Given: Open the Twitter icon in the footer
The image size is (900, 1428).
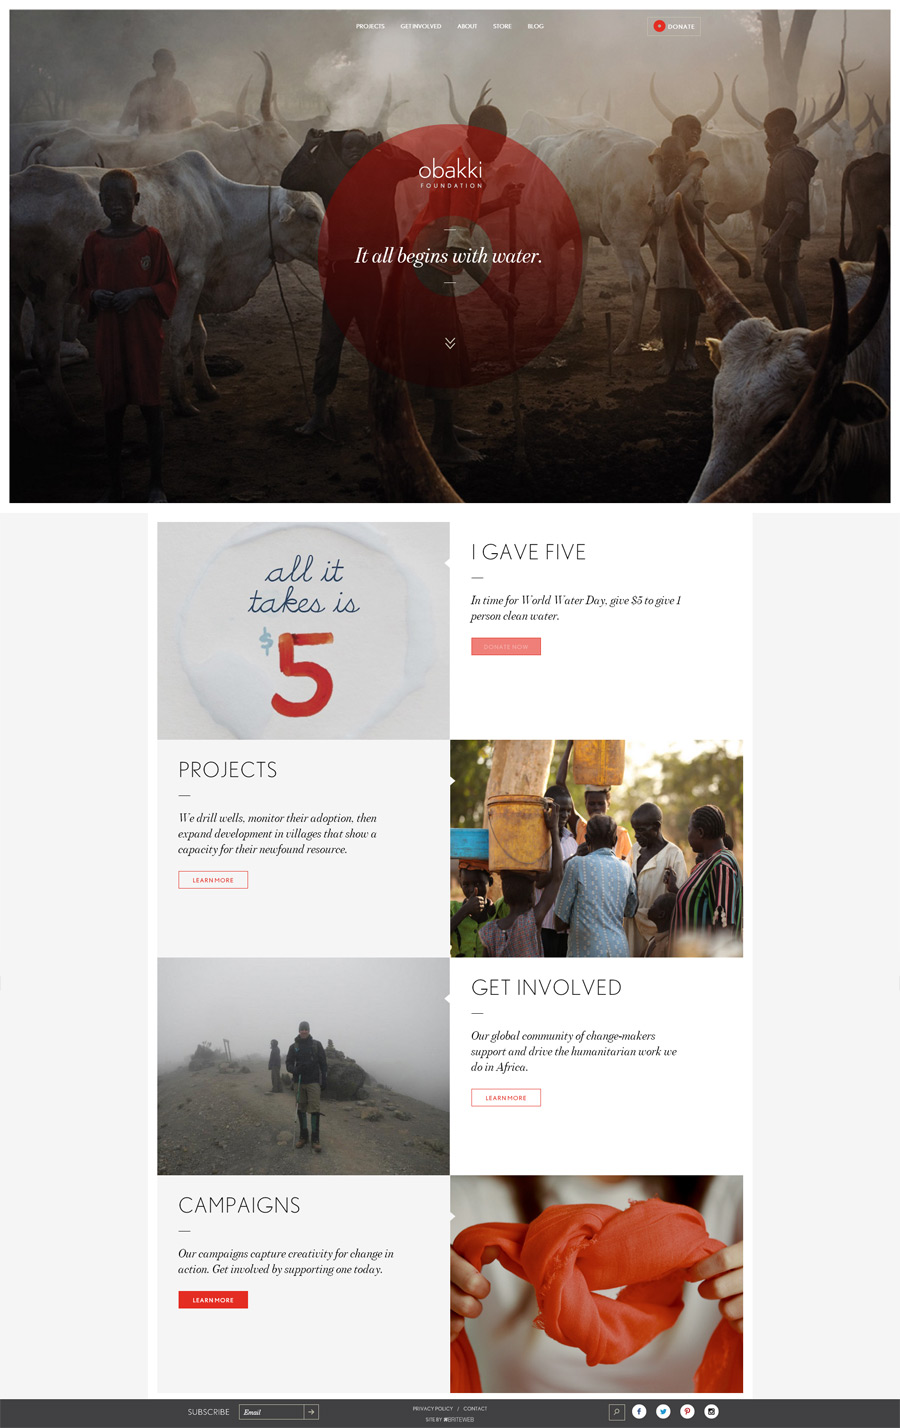Looking at the screenshot, I should pyautogui.click(x=663, y=1411).
